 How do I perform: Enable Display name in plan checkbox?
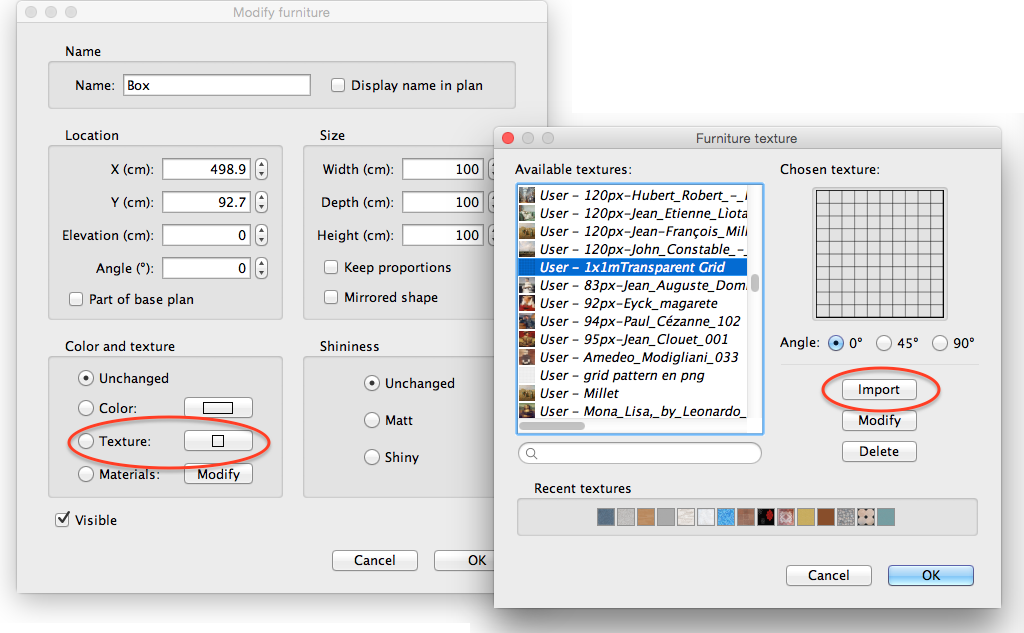(x=338, y=85)
